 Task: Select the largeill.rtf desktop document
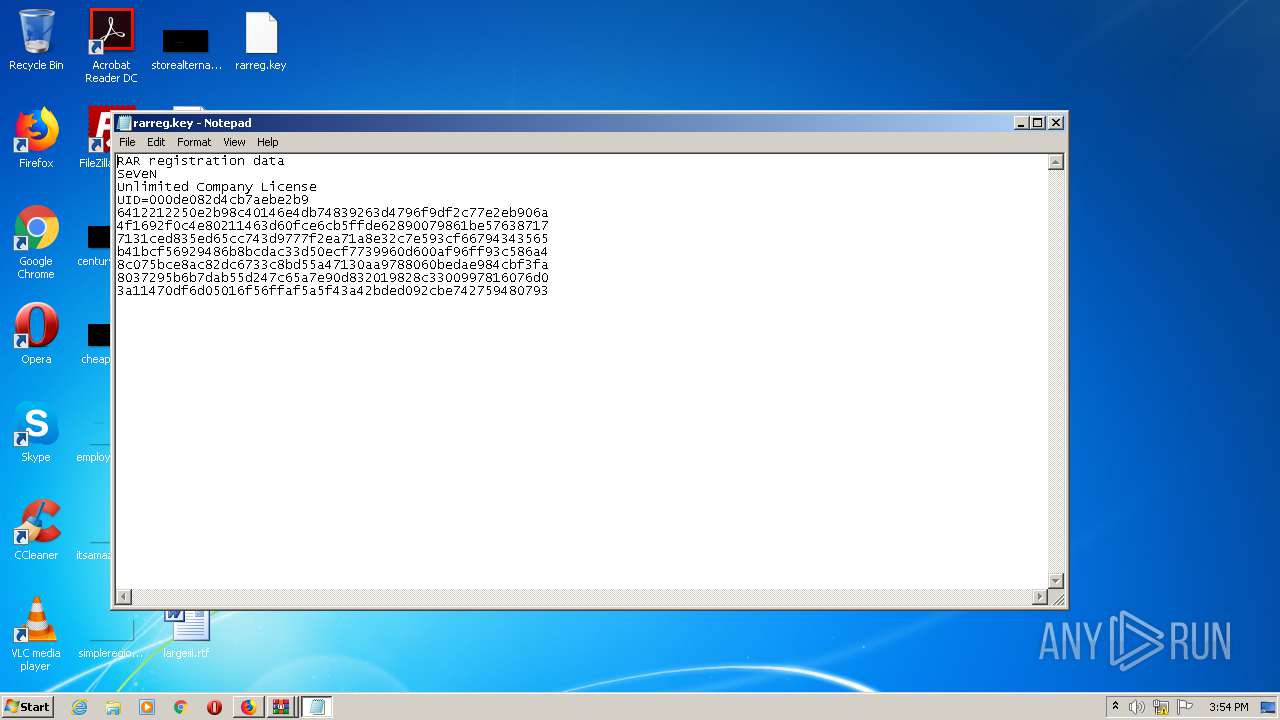click(x=187, y=634)
